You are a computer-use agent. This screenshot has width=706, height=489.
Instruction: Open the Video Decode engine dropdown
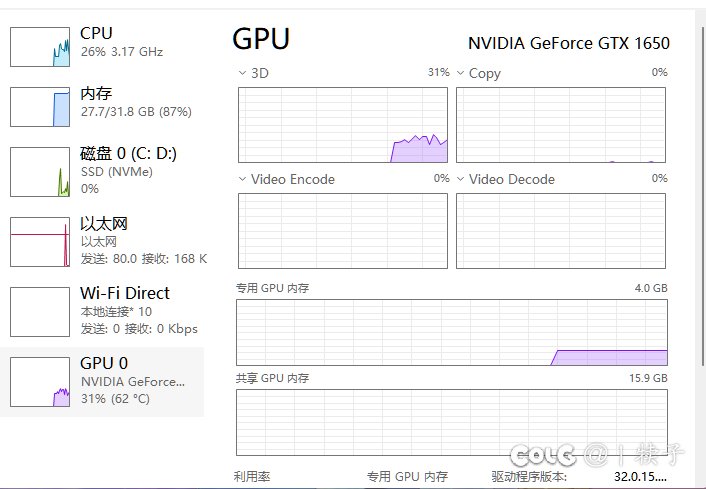[x=460, y=179]
